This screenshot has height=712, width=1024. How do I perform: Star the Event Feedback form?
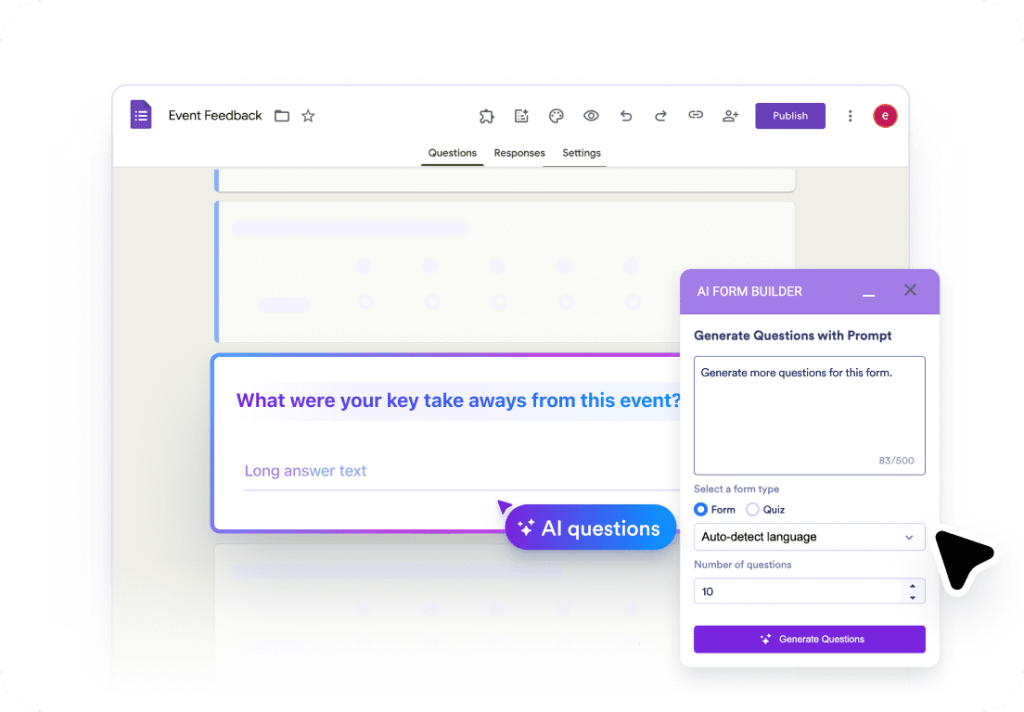point(307,115)
